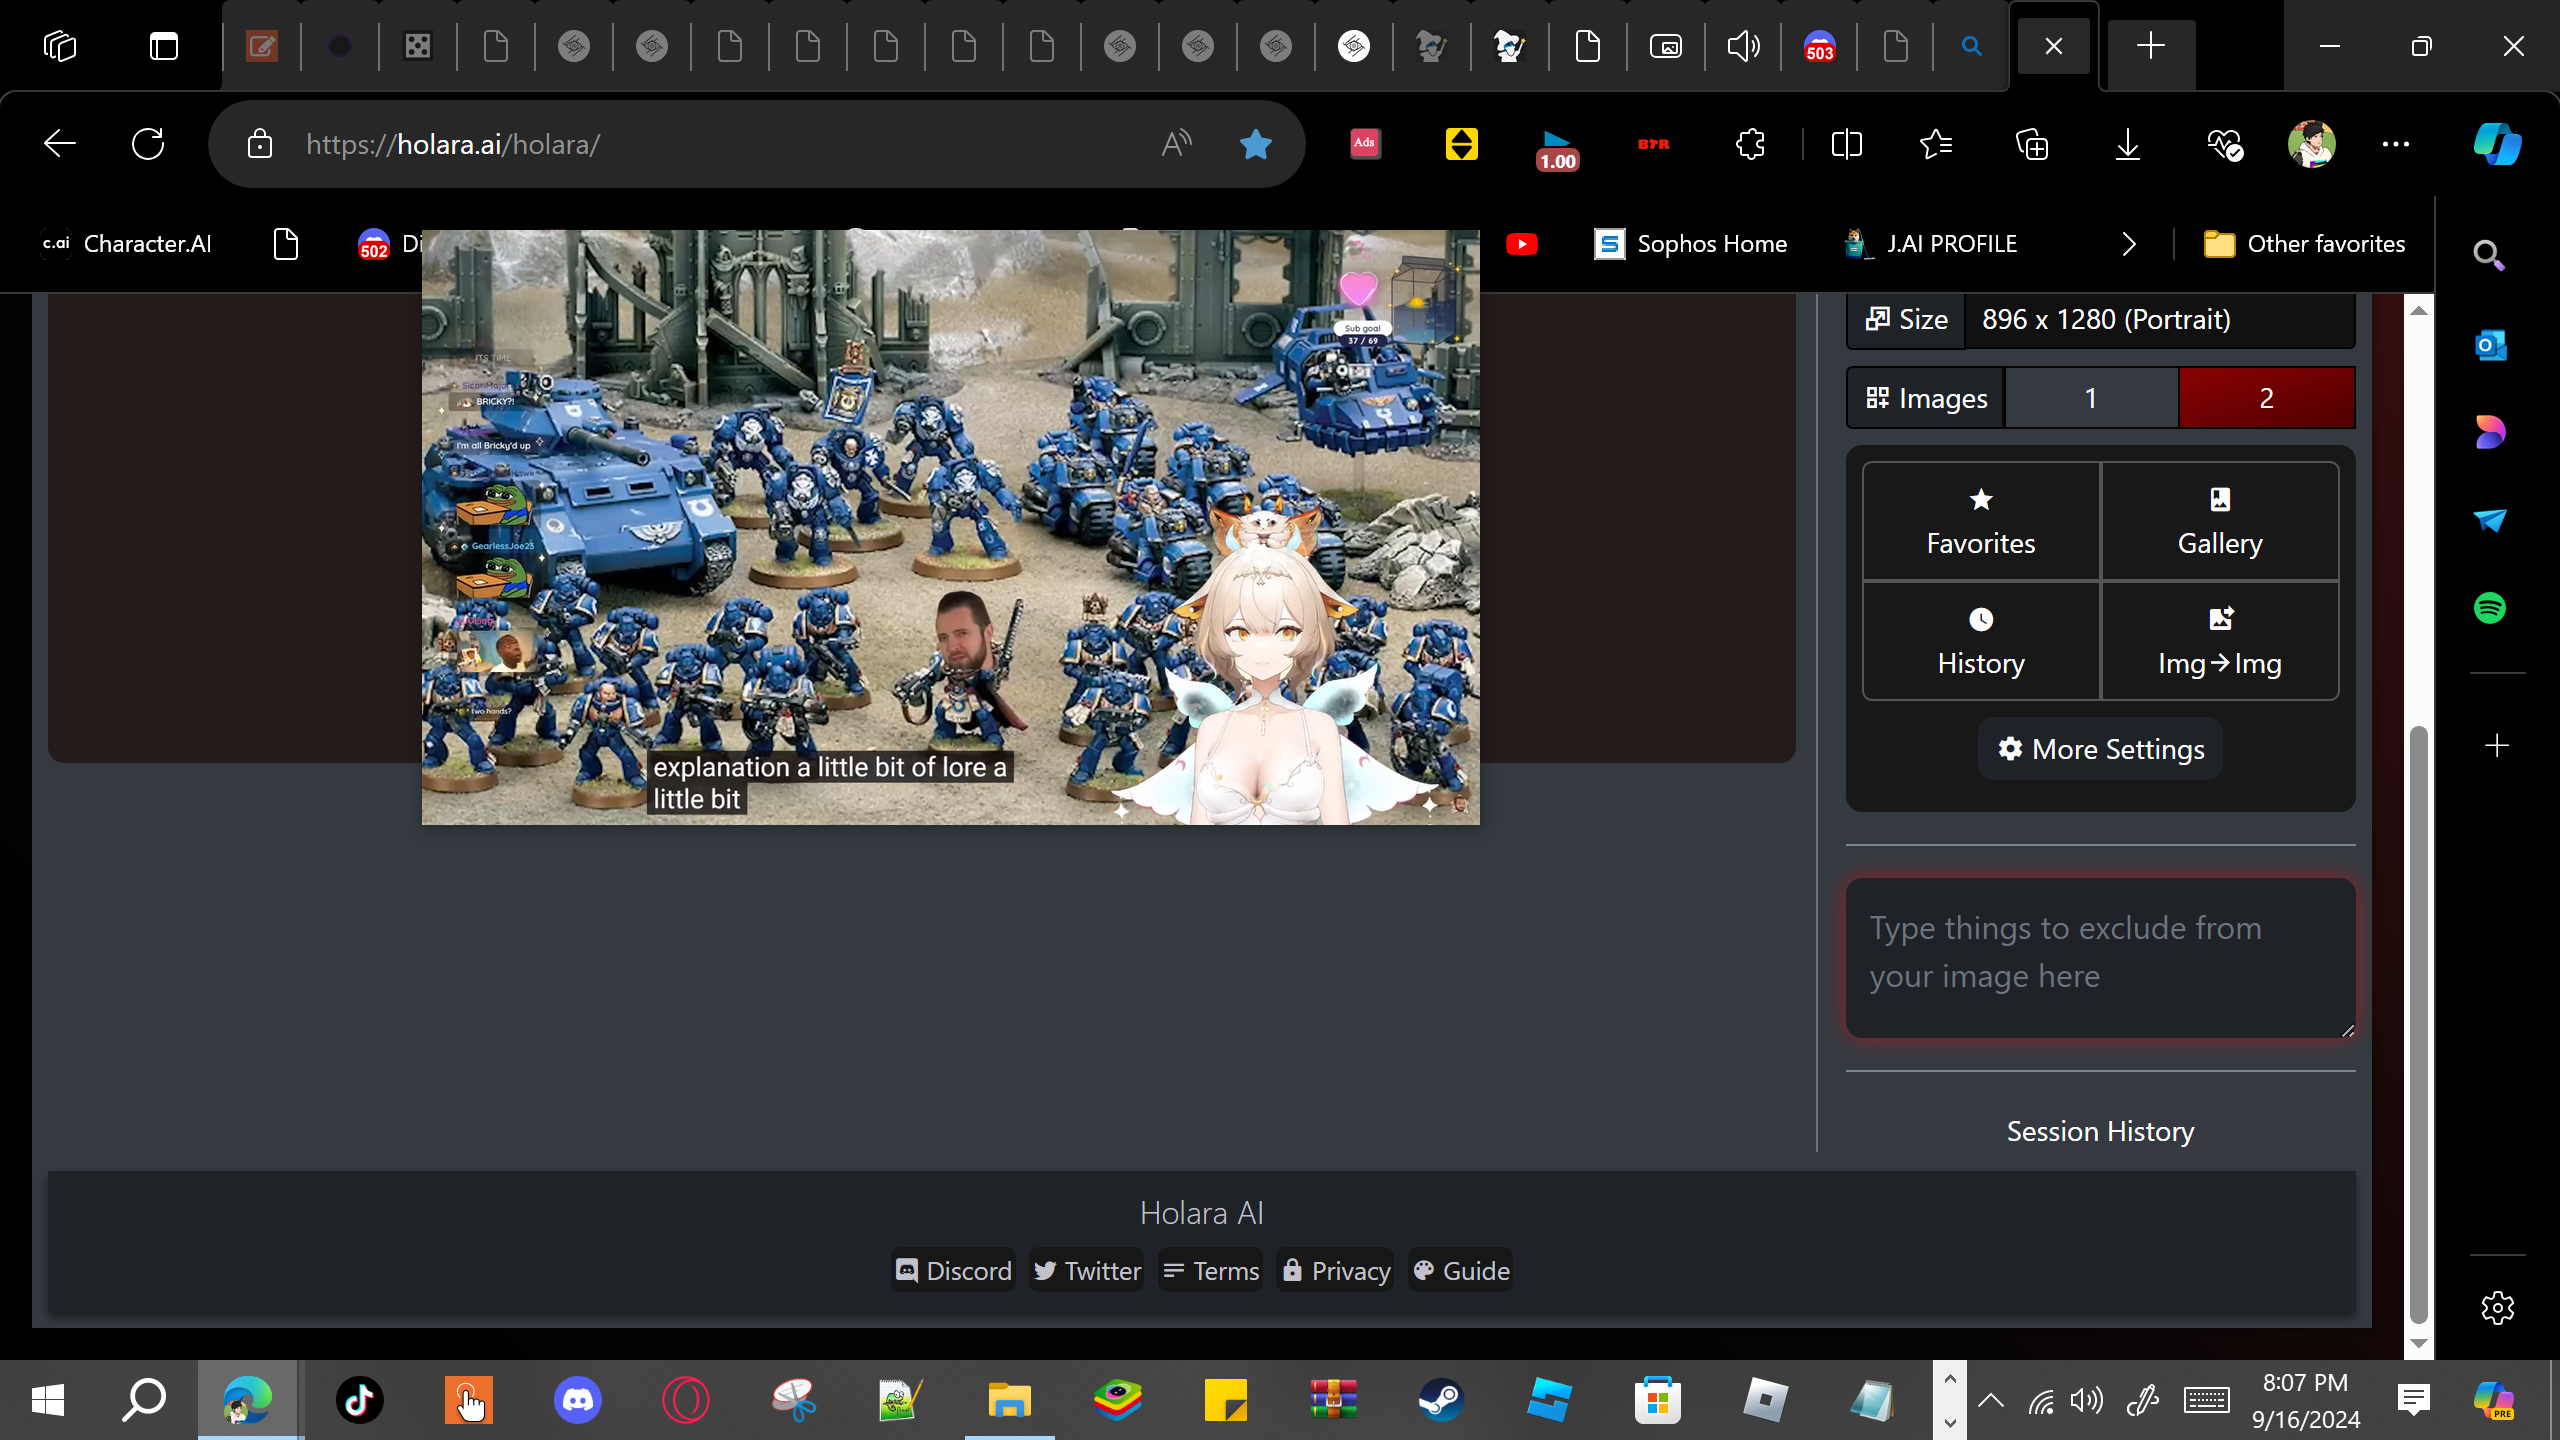The image size is (2560, 1440).
Task: Open the Windows Start menu
Action: point(47,1400)
